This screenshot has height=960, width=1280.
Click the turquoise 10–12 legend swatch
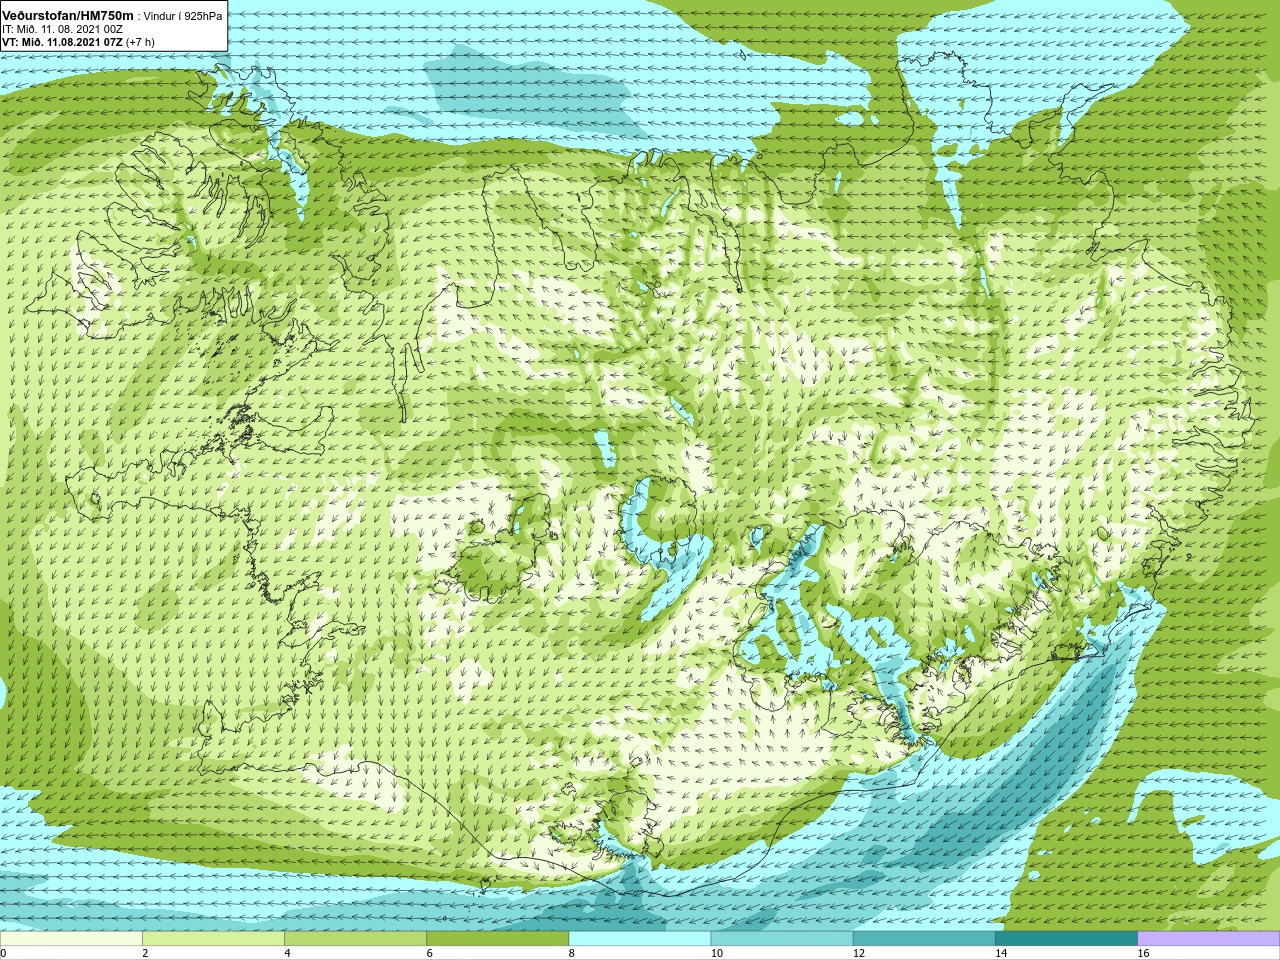(x=781, y=938)
